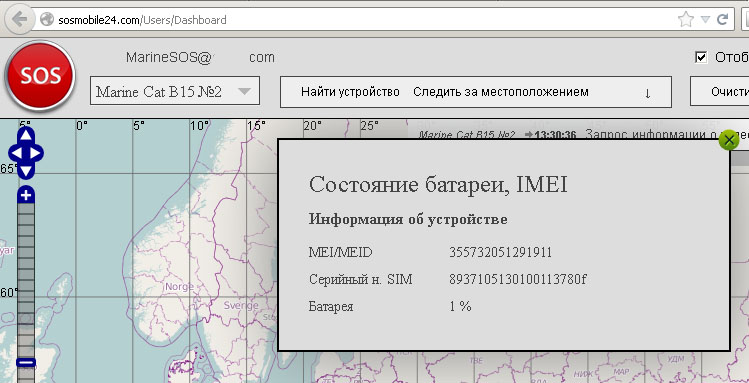Image resolution: width=749 pixels, height=383 pixels.
Task: Expand command bar with down arrow
Action: [647, 93]
